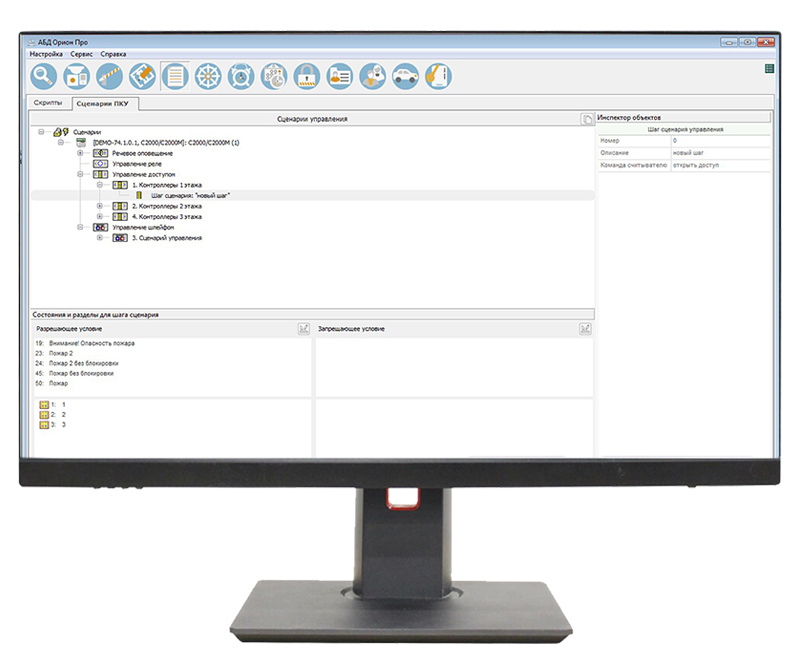Switch to the Скрипты tab
This screenshot has width=799, height=667.
[49, 103]
